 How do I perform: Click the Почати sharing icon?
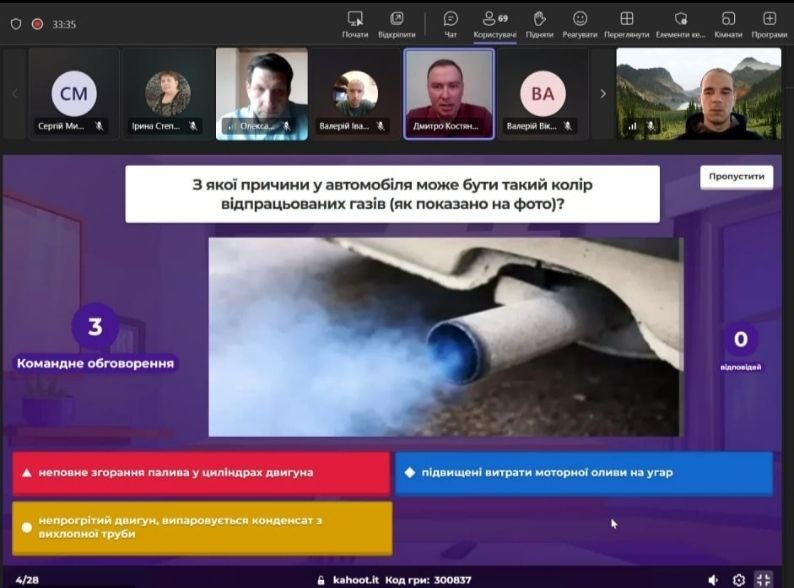(355, 23)
